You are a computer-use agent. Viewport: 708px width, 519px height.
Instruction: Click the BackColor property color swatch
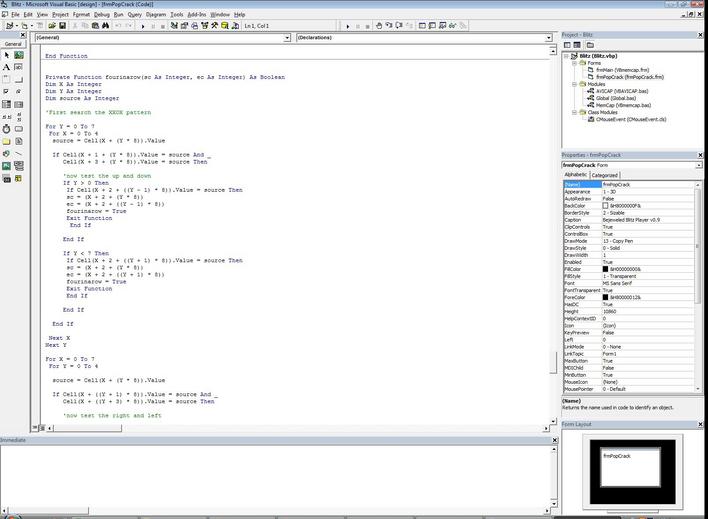(x=606, y=205)
